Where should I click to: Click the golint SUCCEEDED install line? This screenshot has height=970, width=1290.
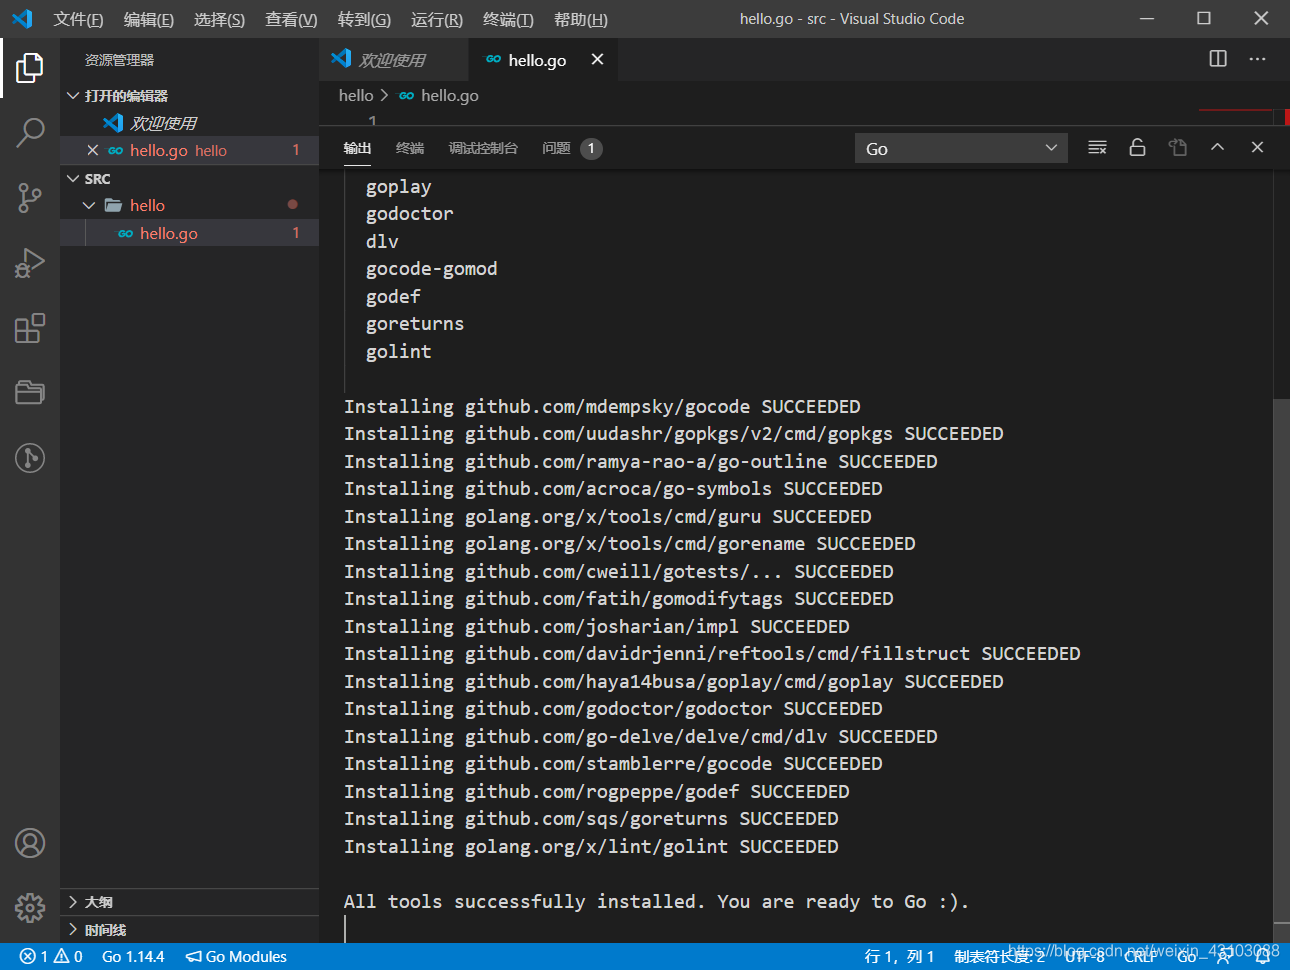coord(591,846)
